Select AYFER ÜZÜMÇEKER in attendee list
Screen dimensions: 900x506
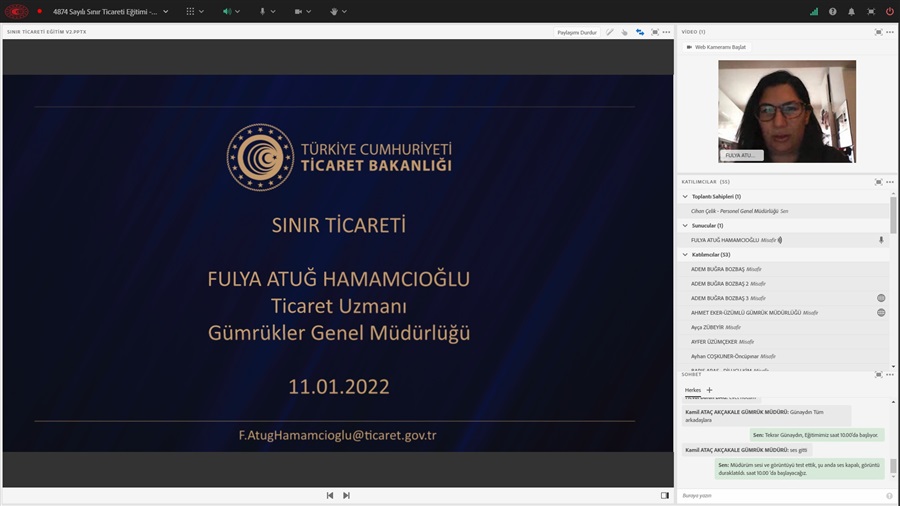coord(783,341)
